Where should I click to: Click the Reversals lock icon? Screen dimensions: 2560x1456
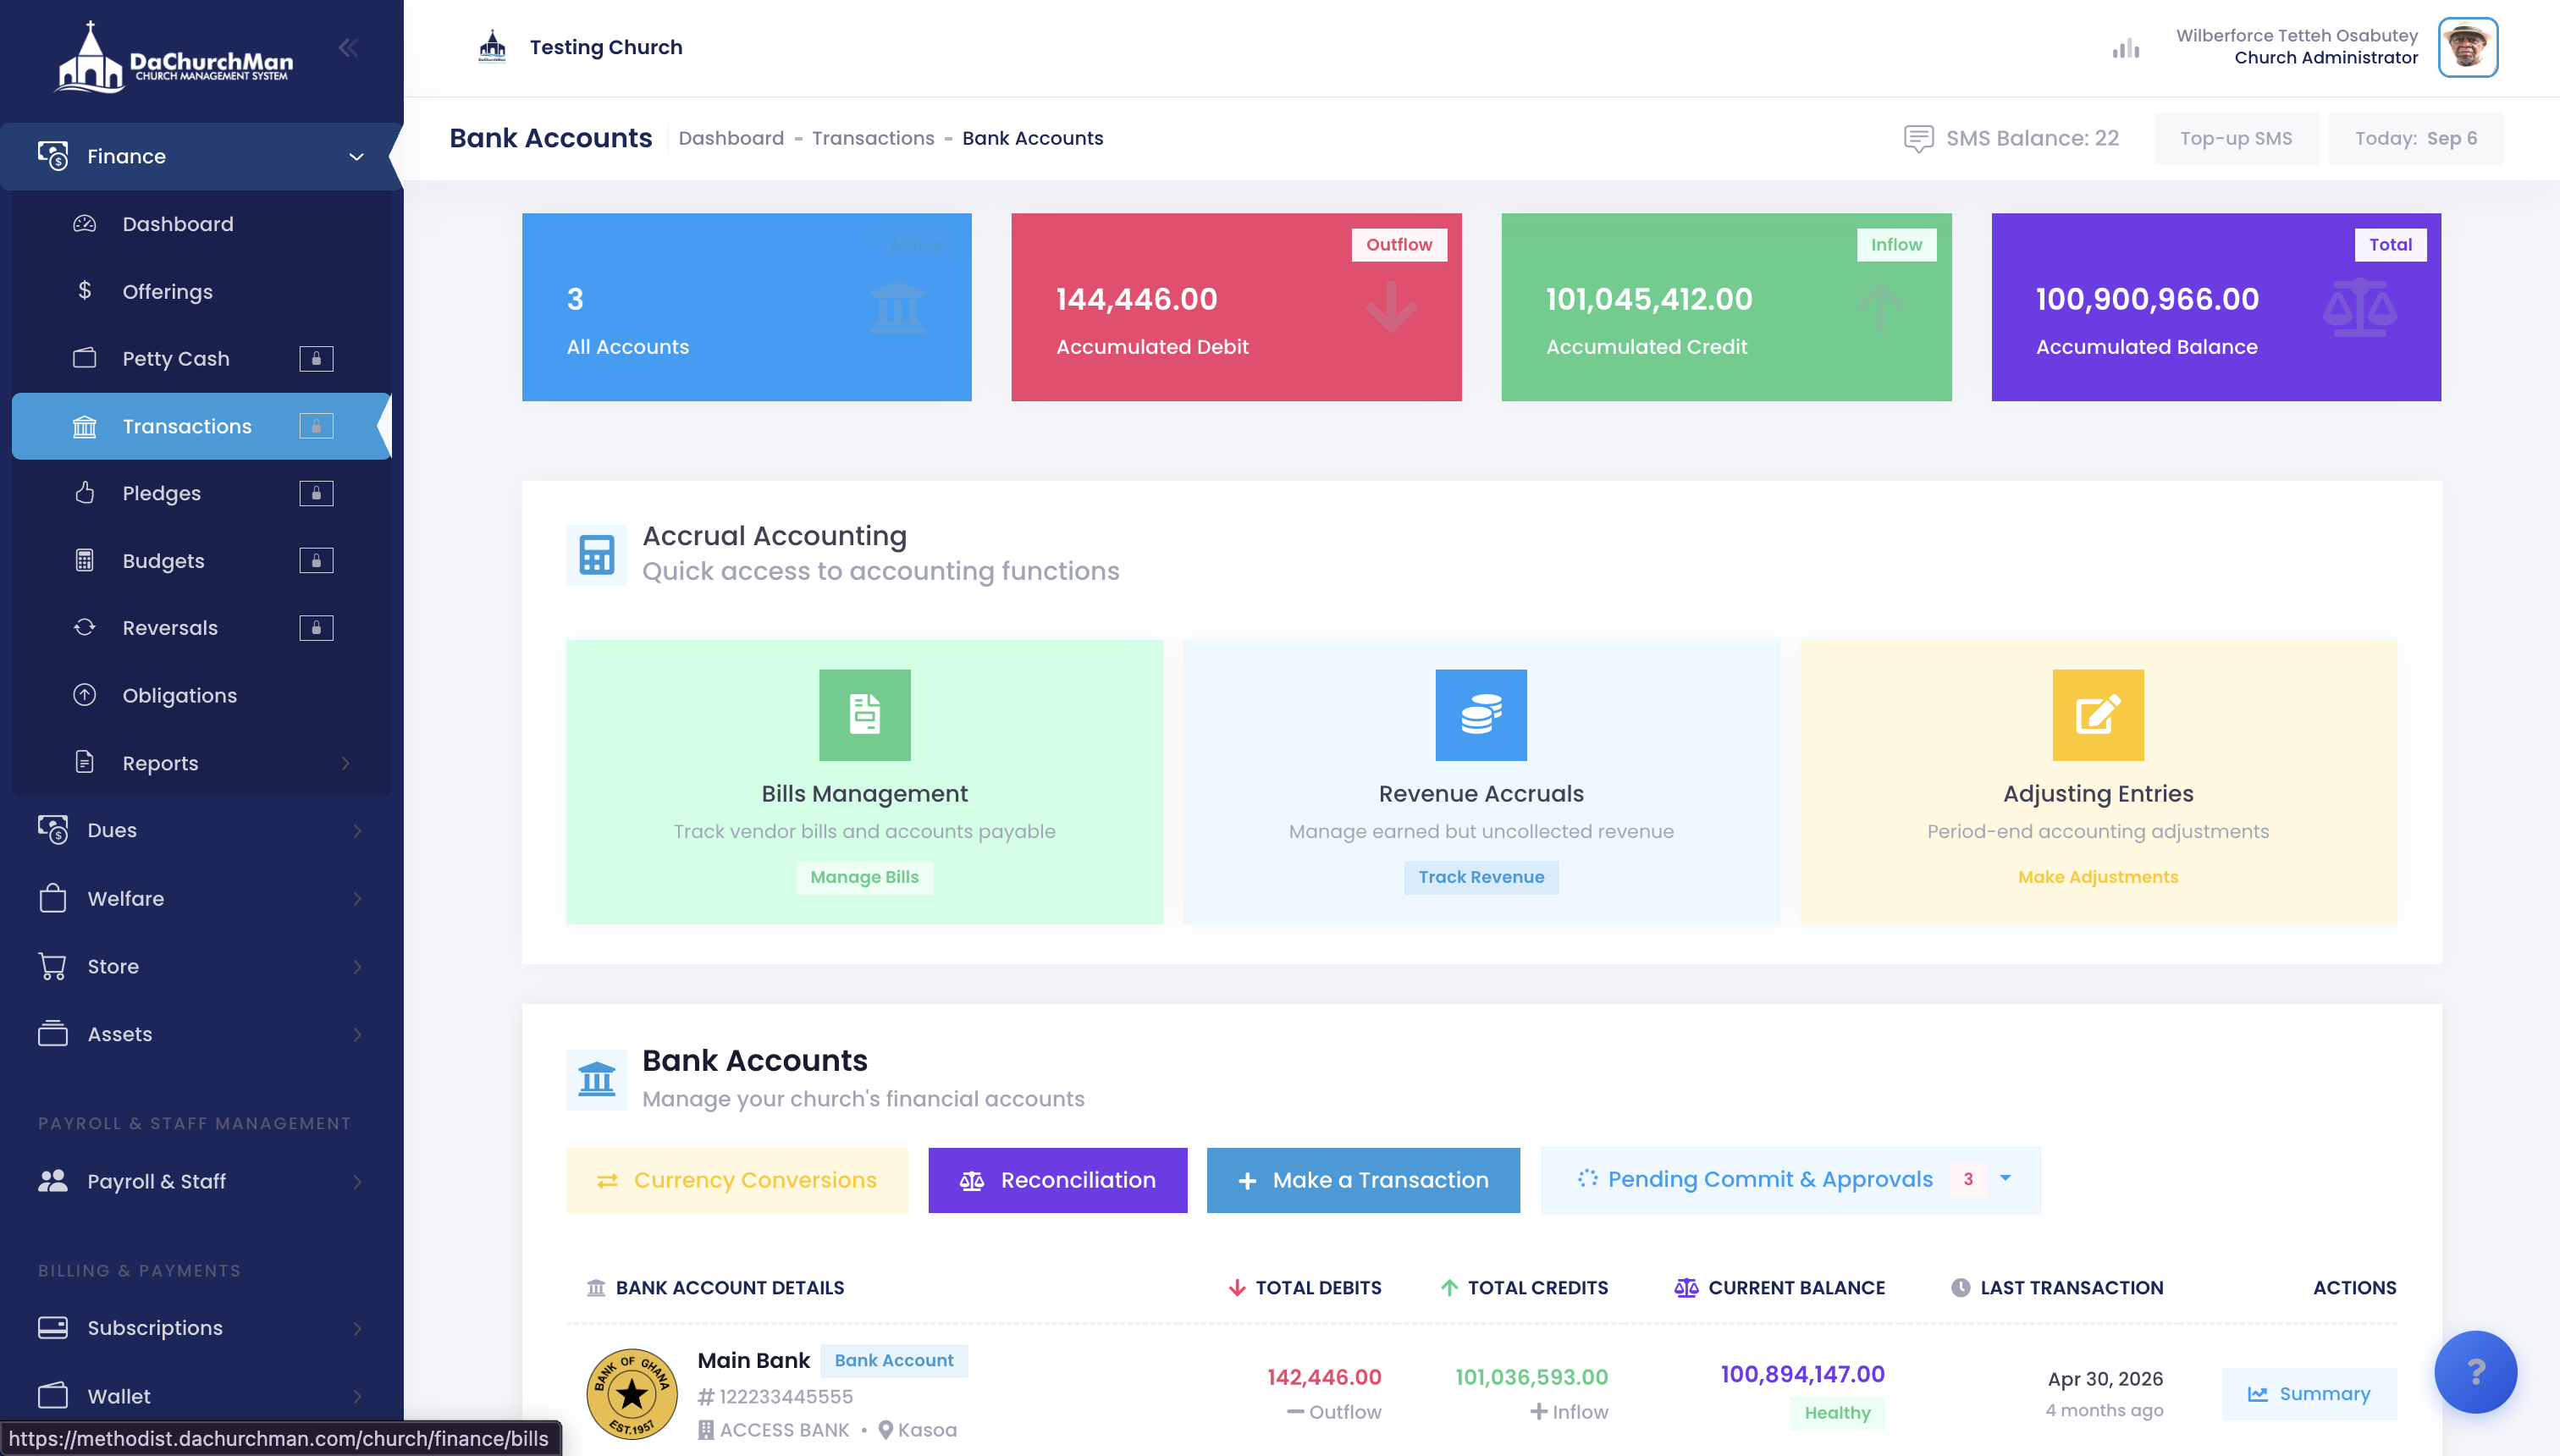click(316, 628)
